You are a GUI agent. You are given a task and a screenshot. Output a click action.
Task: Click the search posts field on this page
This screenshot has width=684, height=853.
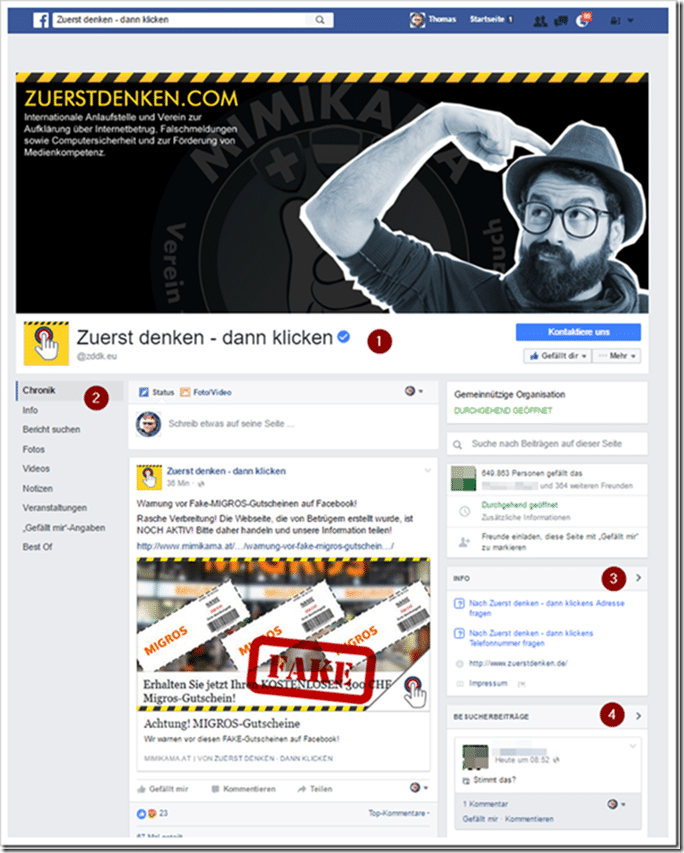point(547,444)
